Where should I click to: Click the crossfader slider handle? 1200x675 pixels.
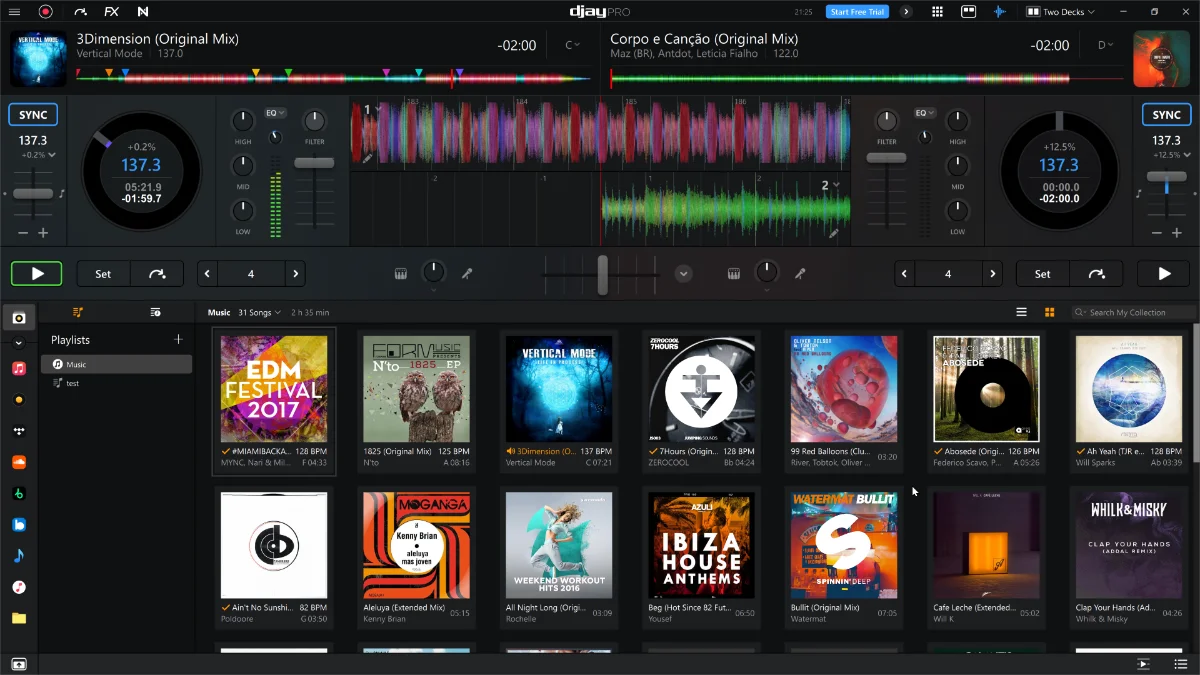[602, 274]
